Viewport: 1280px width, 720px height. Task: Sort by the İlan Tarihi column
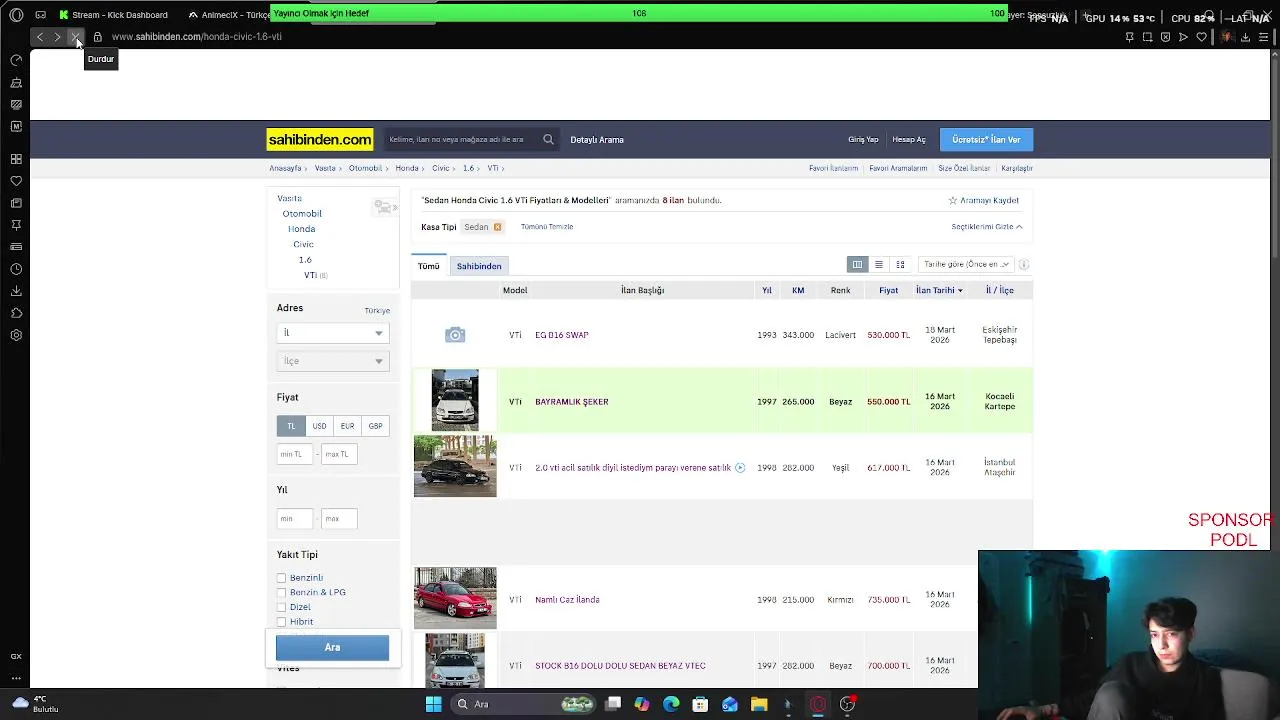click(939, 290)
